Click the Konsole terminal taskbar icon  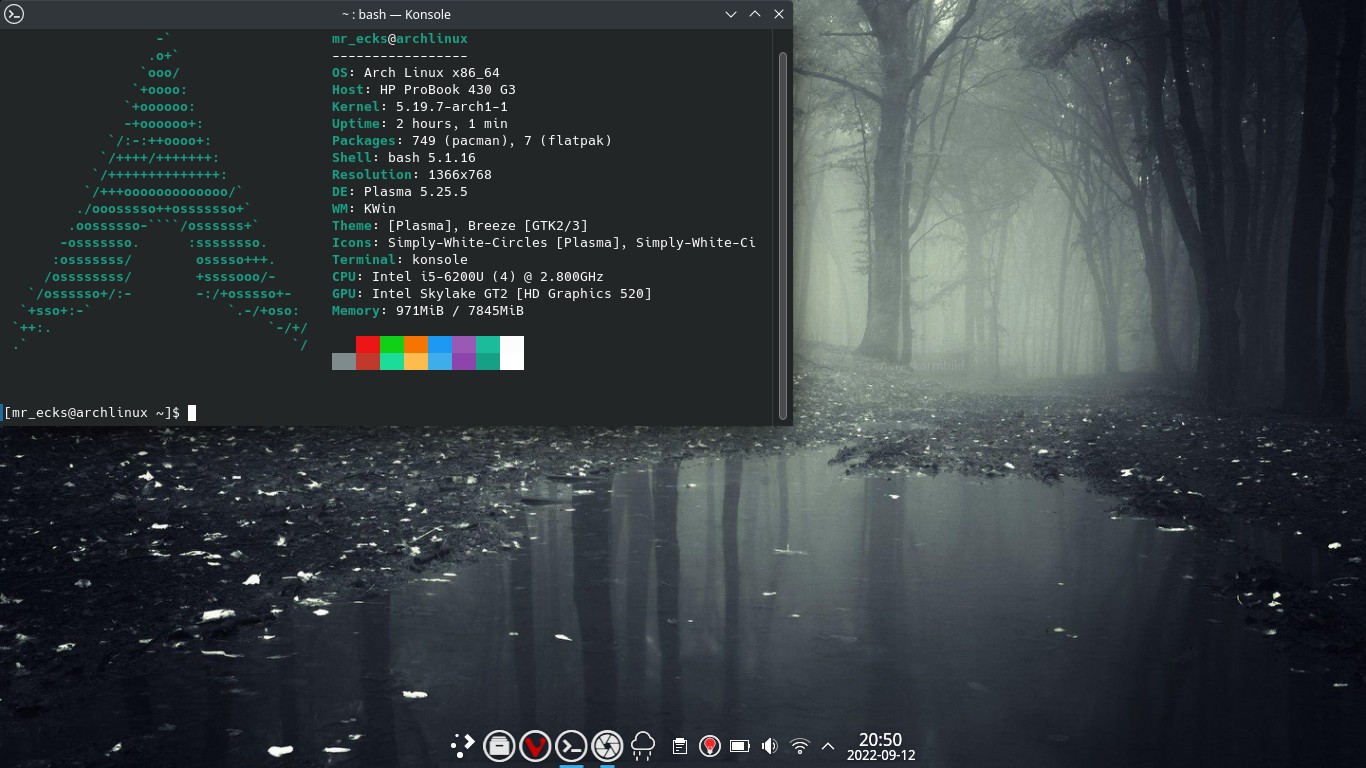pyautogui.click(x=571, y=745)
